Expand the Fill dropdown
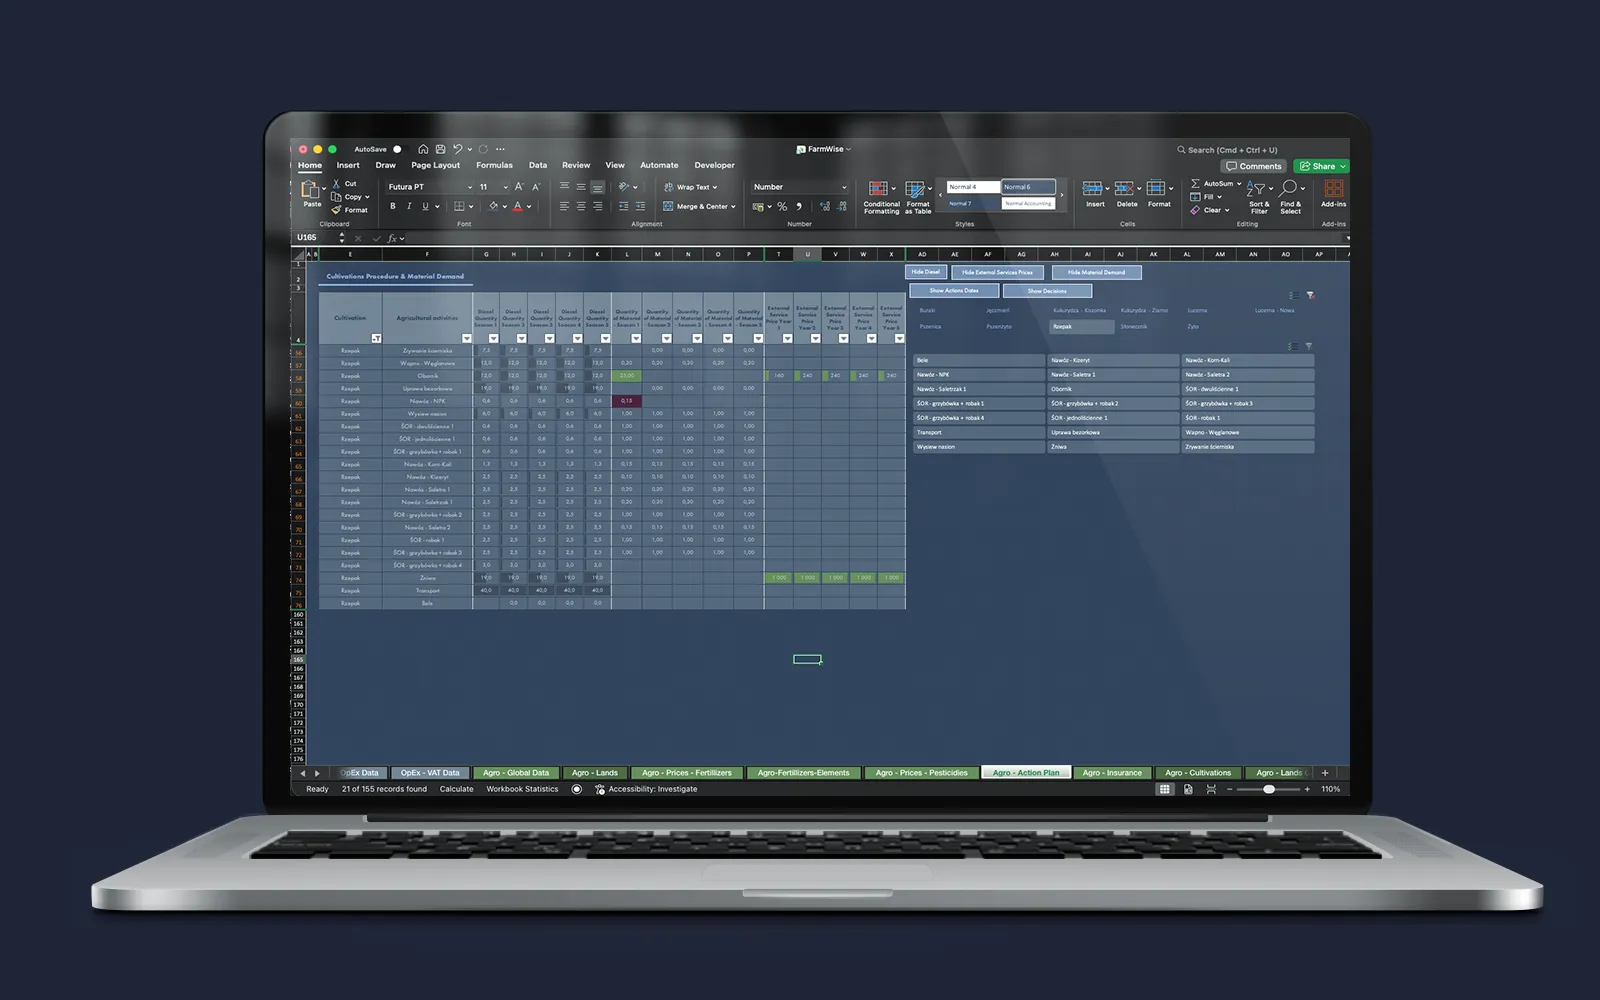The image size is (1600, 1000). 1219,197
